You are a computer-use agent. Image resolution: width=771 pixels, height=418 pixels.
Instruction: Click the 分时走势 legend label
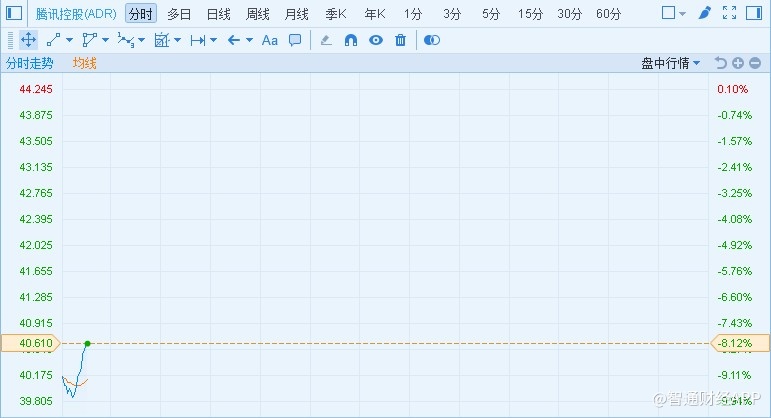coord(30,63)
